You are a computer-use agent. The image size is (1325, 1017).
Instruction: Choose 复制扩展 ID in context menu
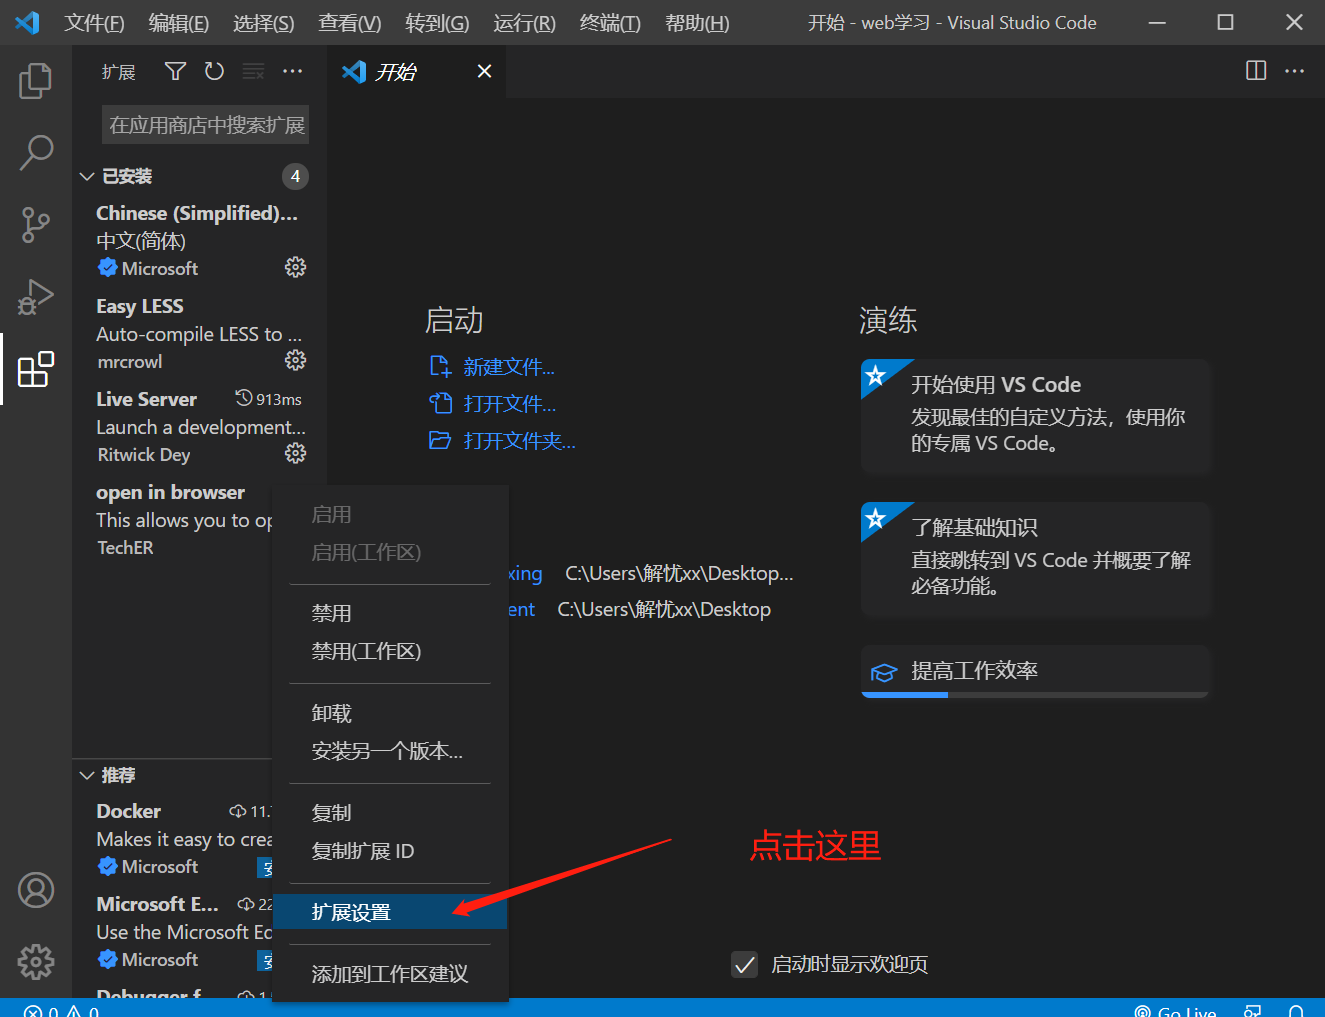(390, 851)
